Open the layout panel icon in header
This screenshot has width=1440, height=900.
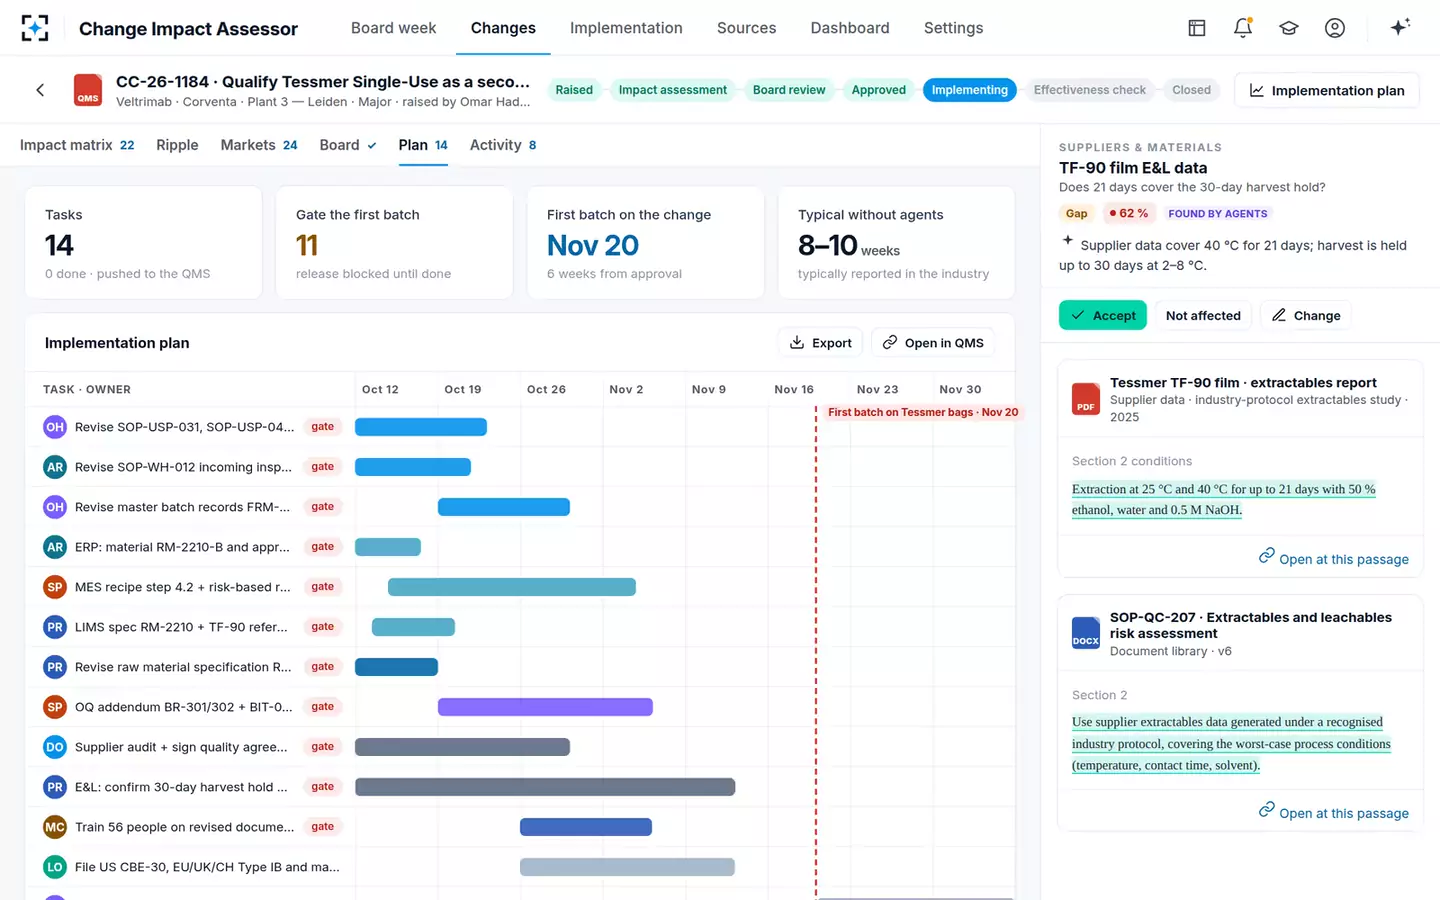tap(1197, 28)
